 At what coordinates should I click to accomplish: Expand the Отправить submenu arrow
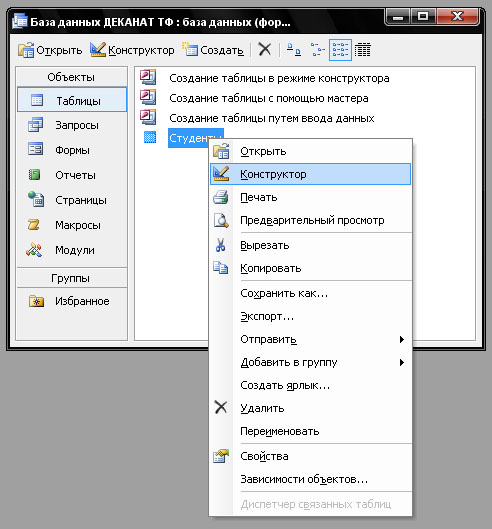click(x=402, y=339)
